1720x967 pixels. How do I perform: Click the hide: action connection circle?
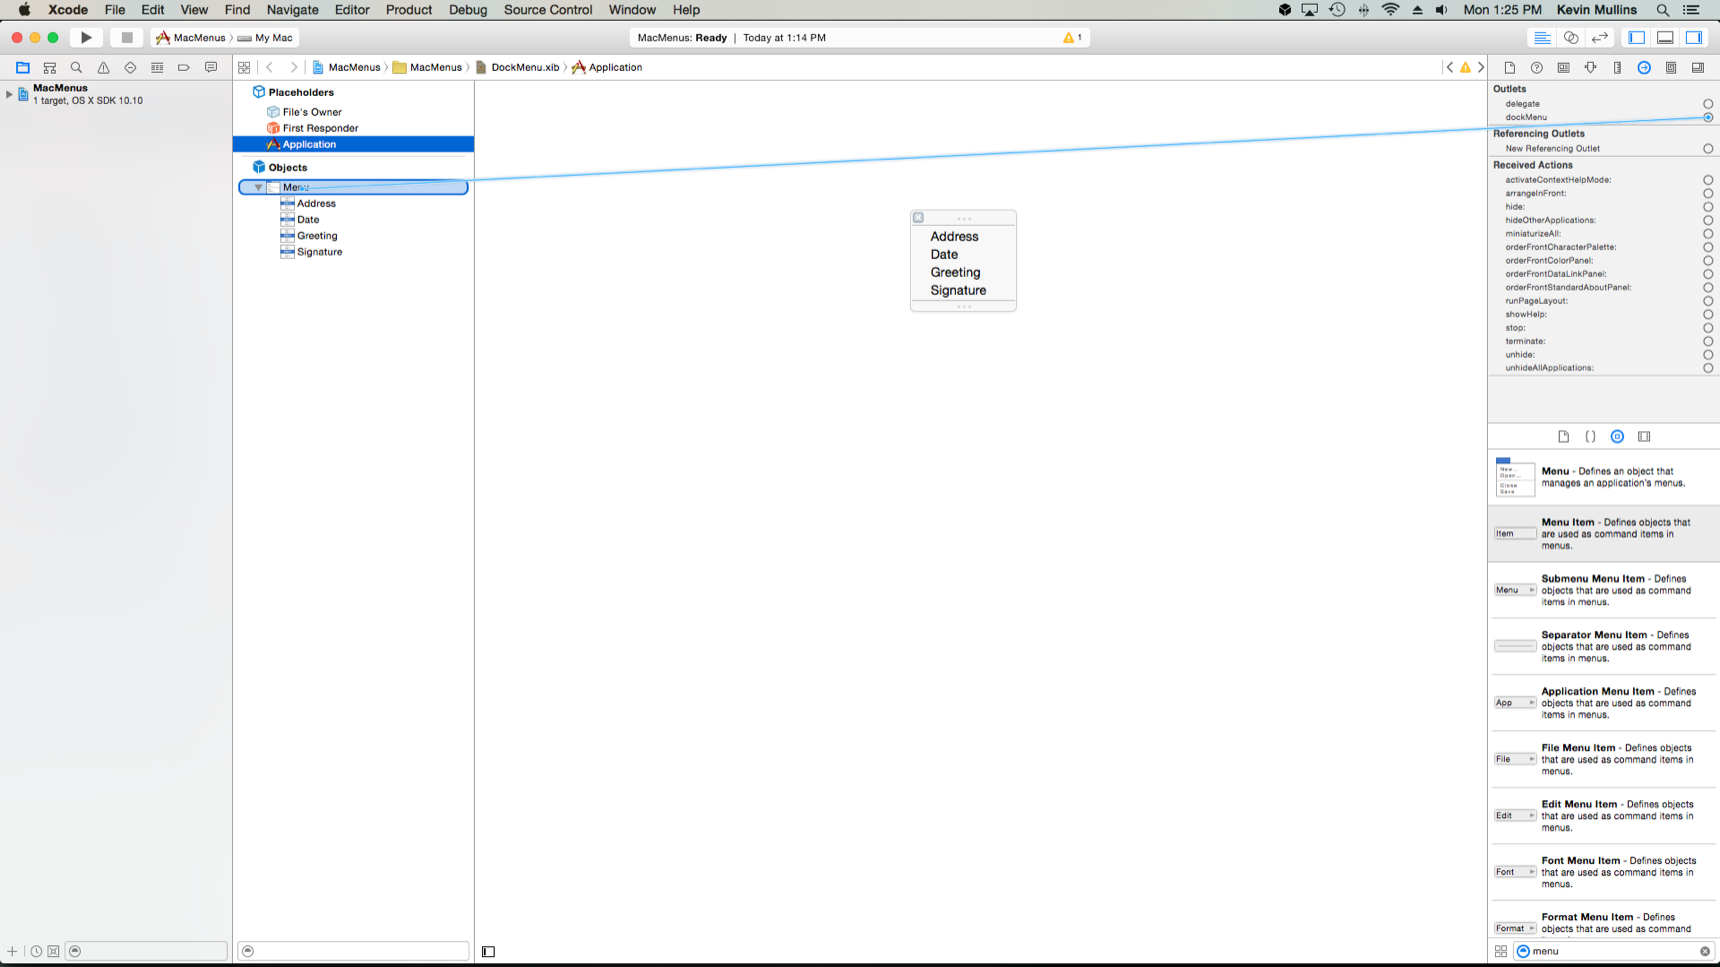click(x=1708, y=207)
